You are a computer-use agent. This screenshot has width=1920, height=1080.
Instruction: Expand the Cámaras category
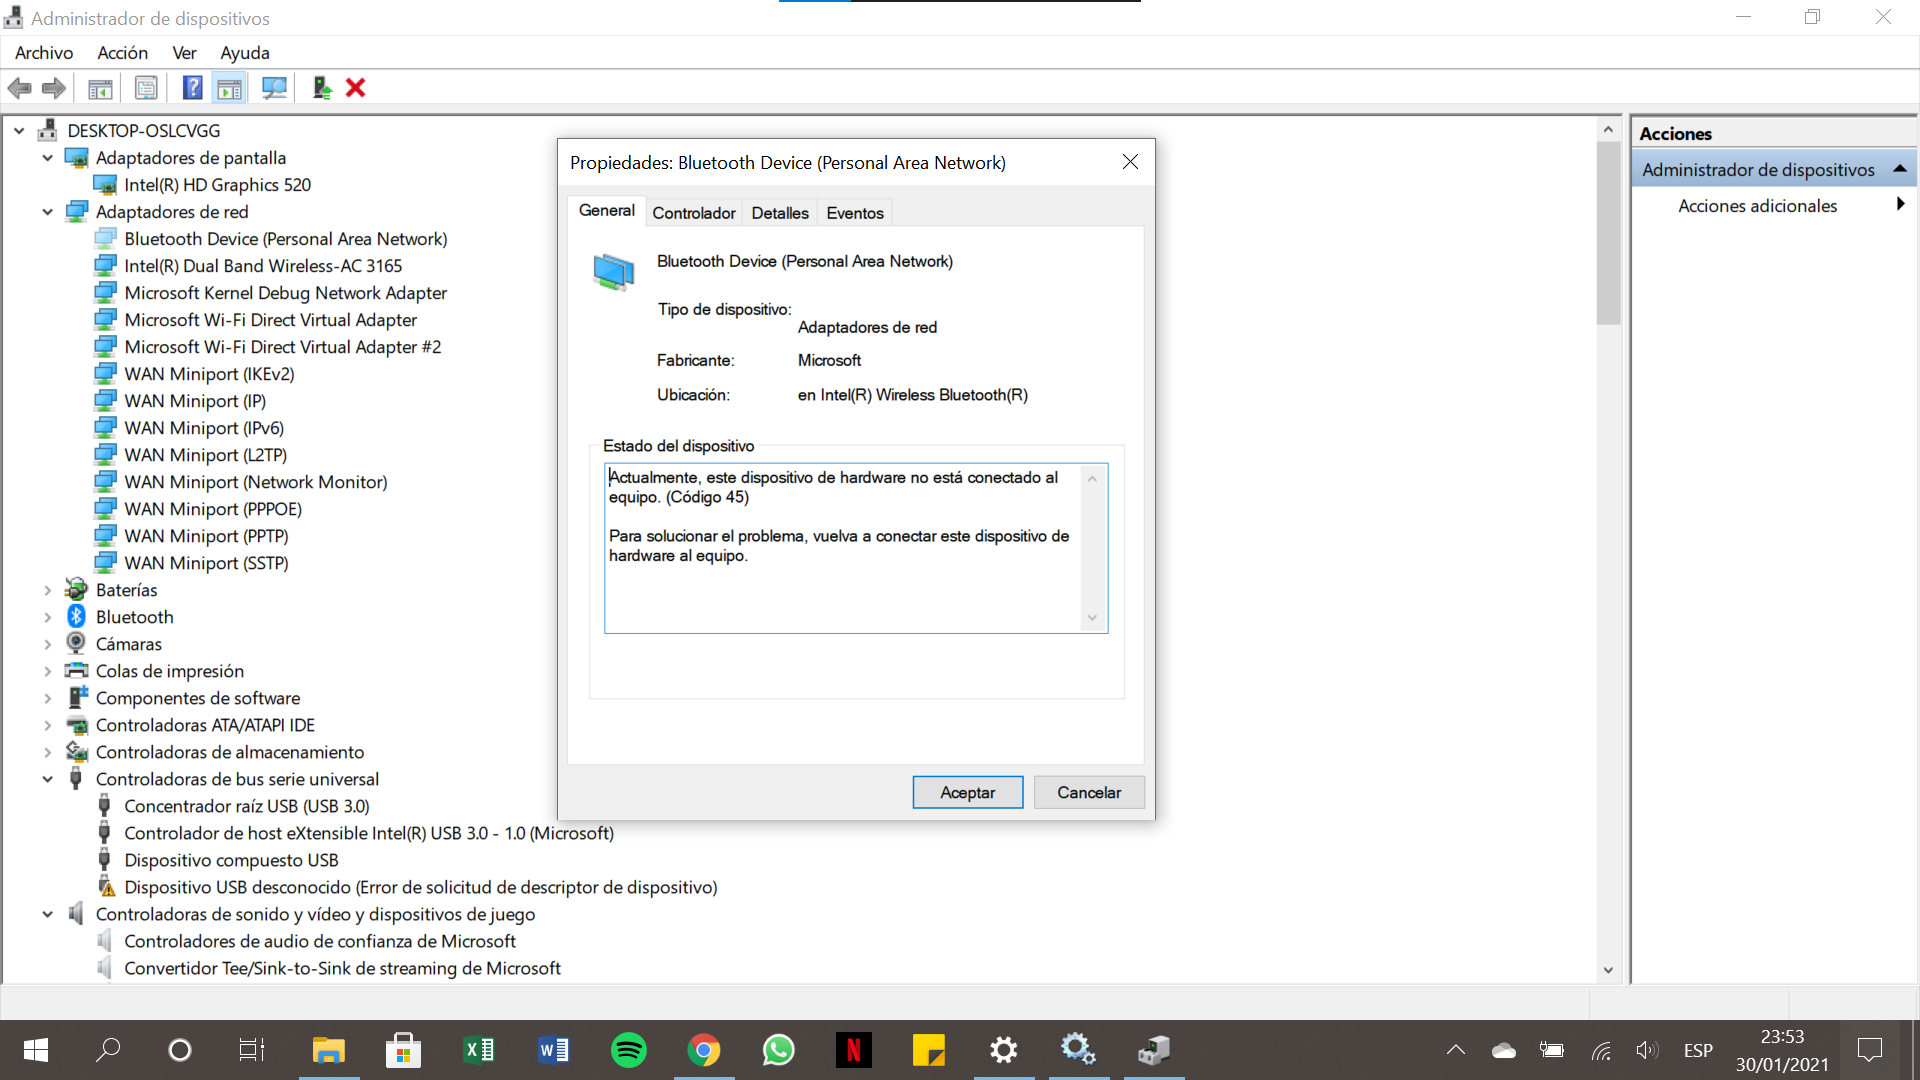click(x=47, y=644)
